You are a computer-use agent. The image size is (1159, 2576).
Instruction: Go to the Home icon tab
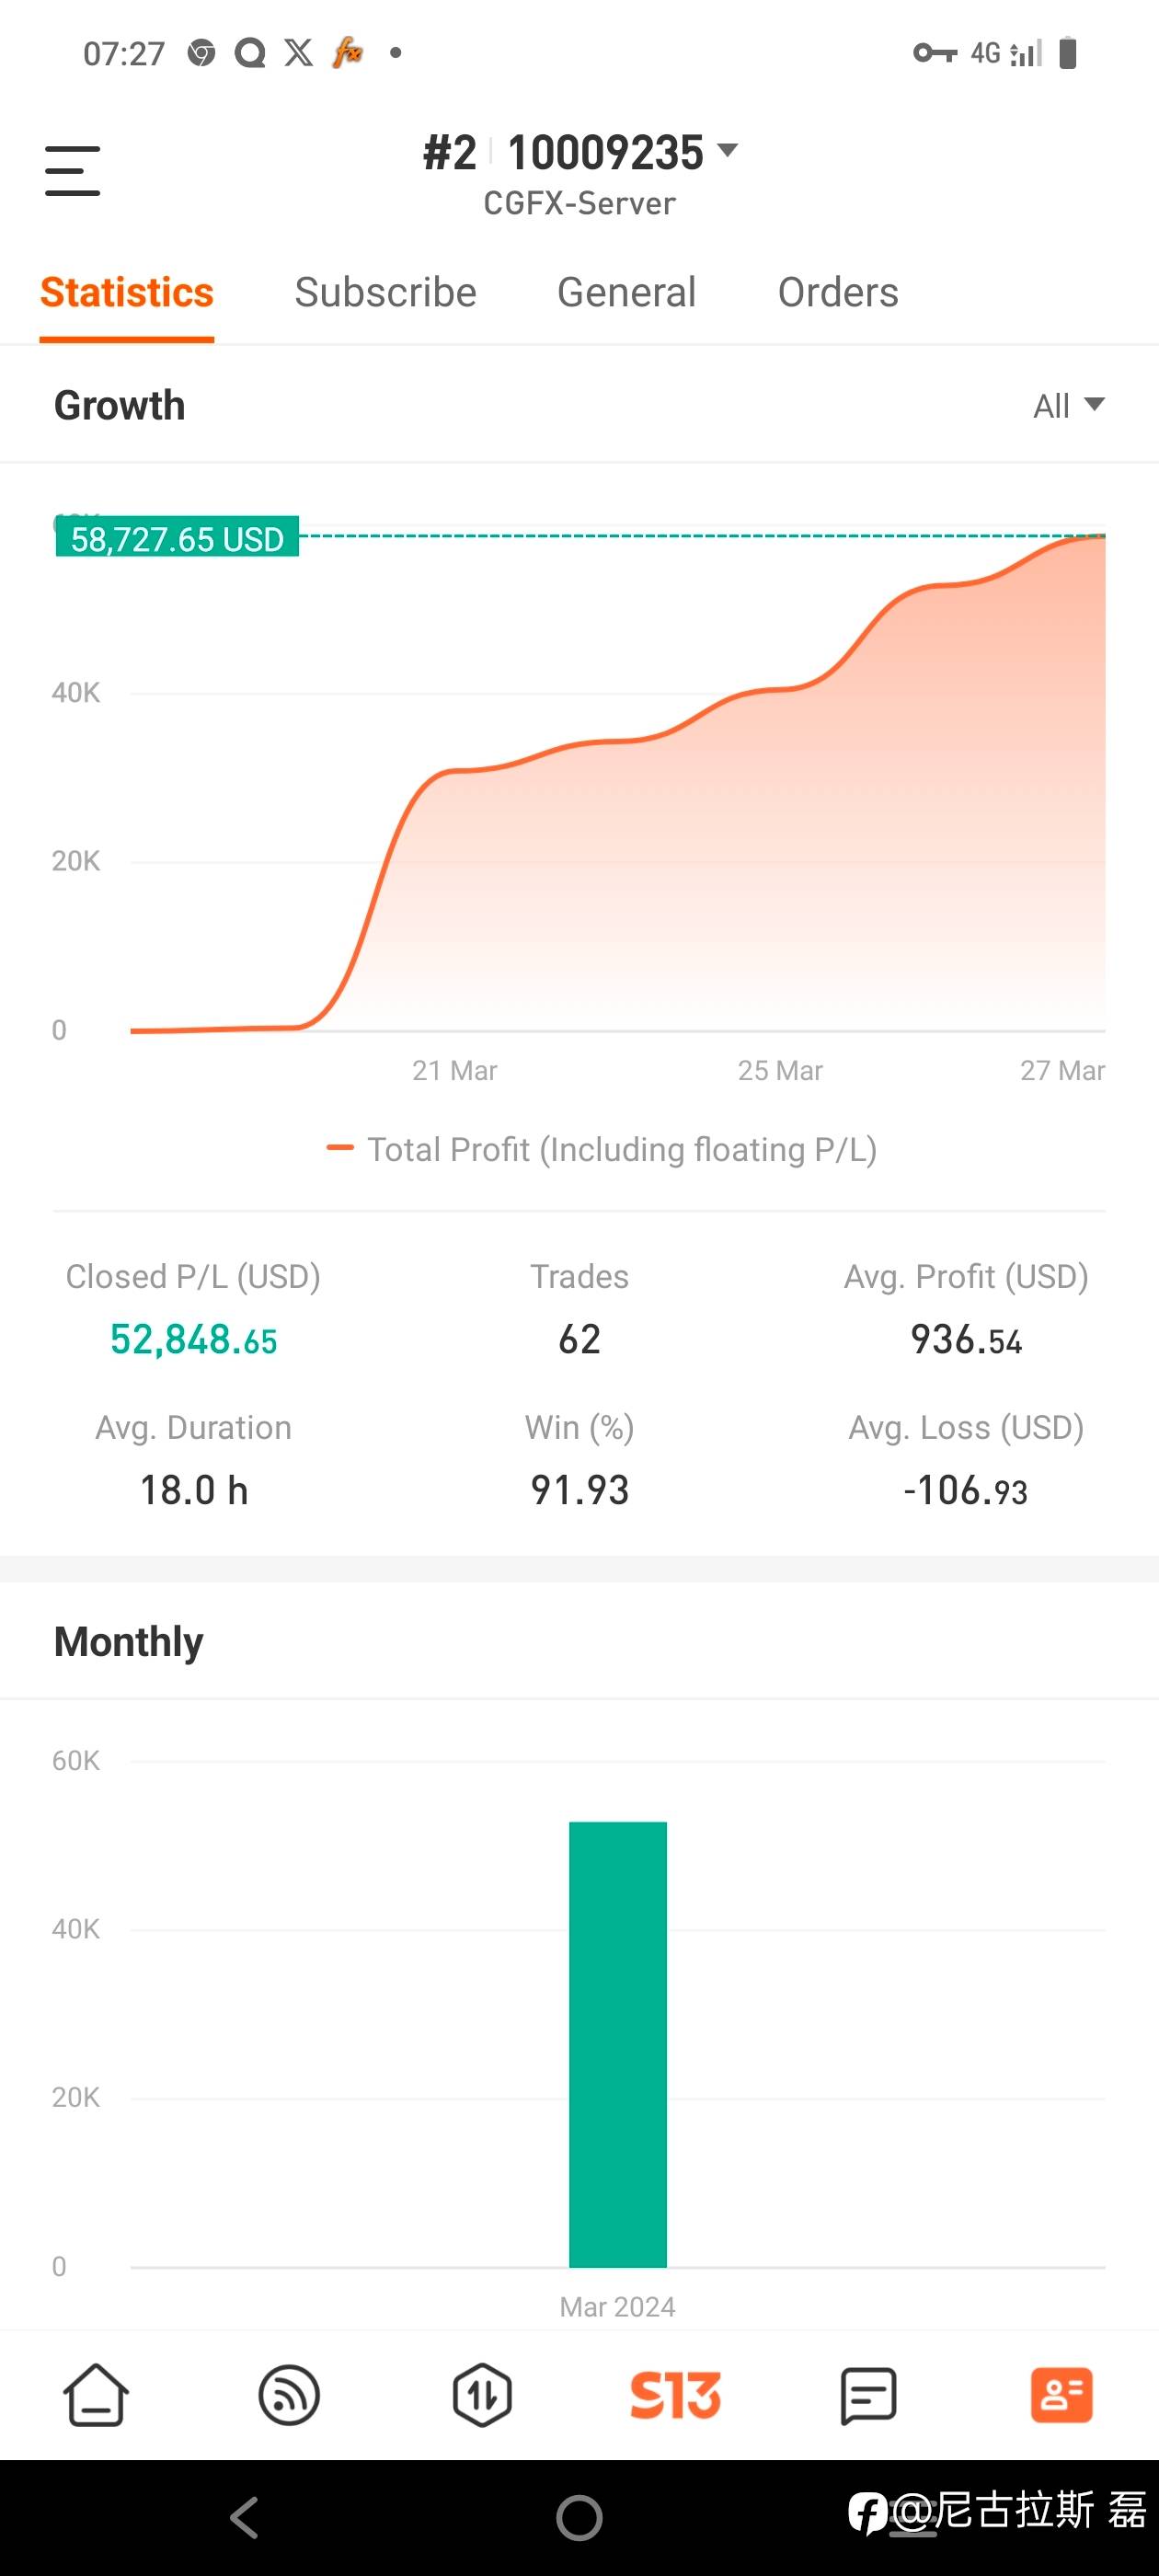pos(96,2395)
